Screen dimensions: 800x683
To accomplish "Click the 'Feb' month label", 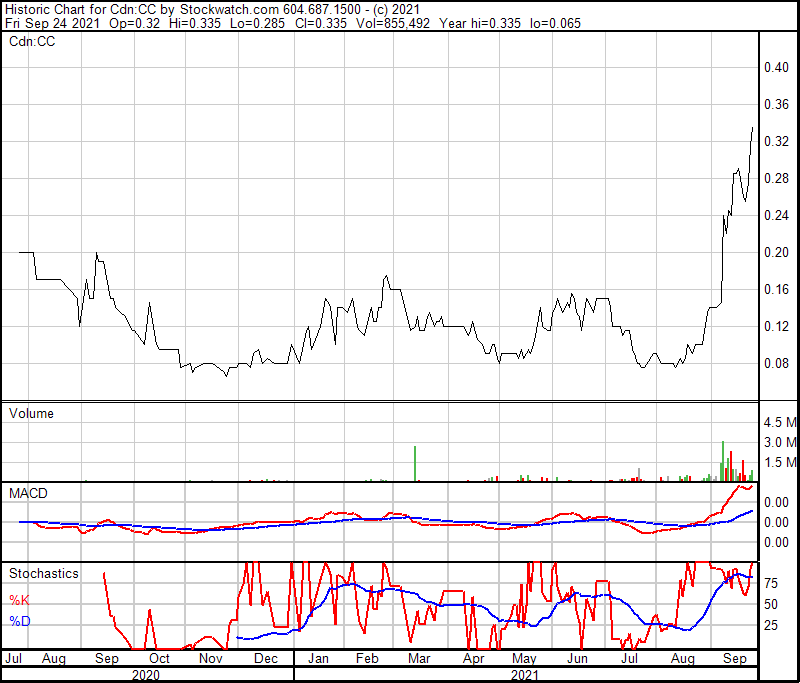I will 367,659.
